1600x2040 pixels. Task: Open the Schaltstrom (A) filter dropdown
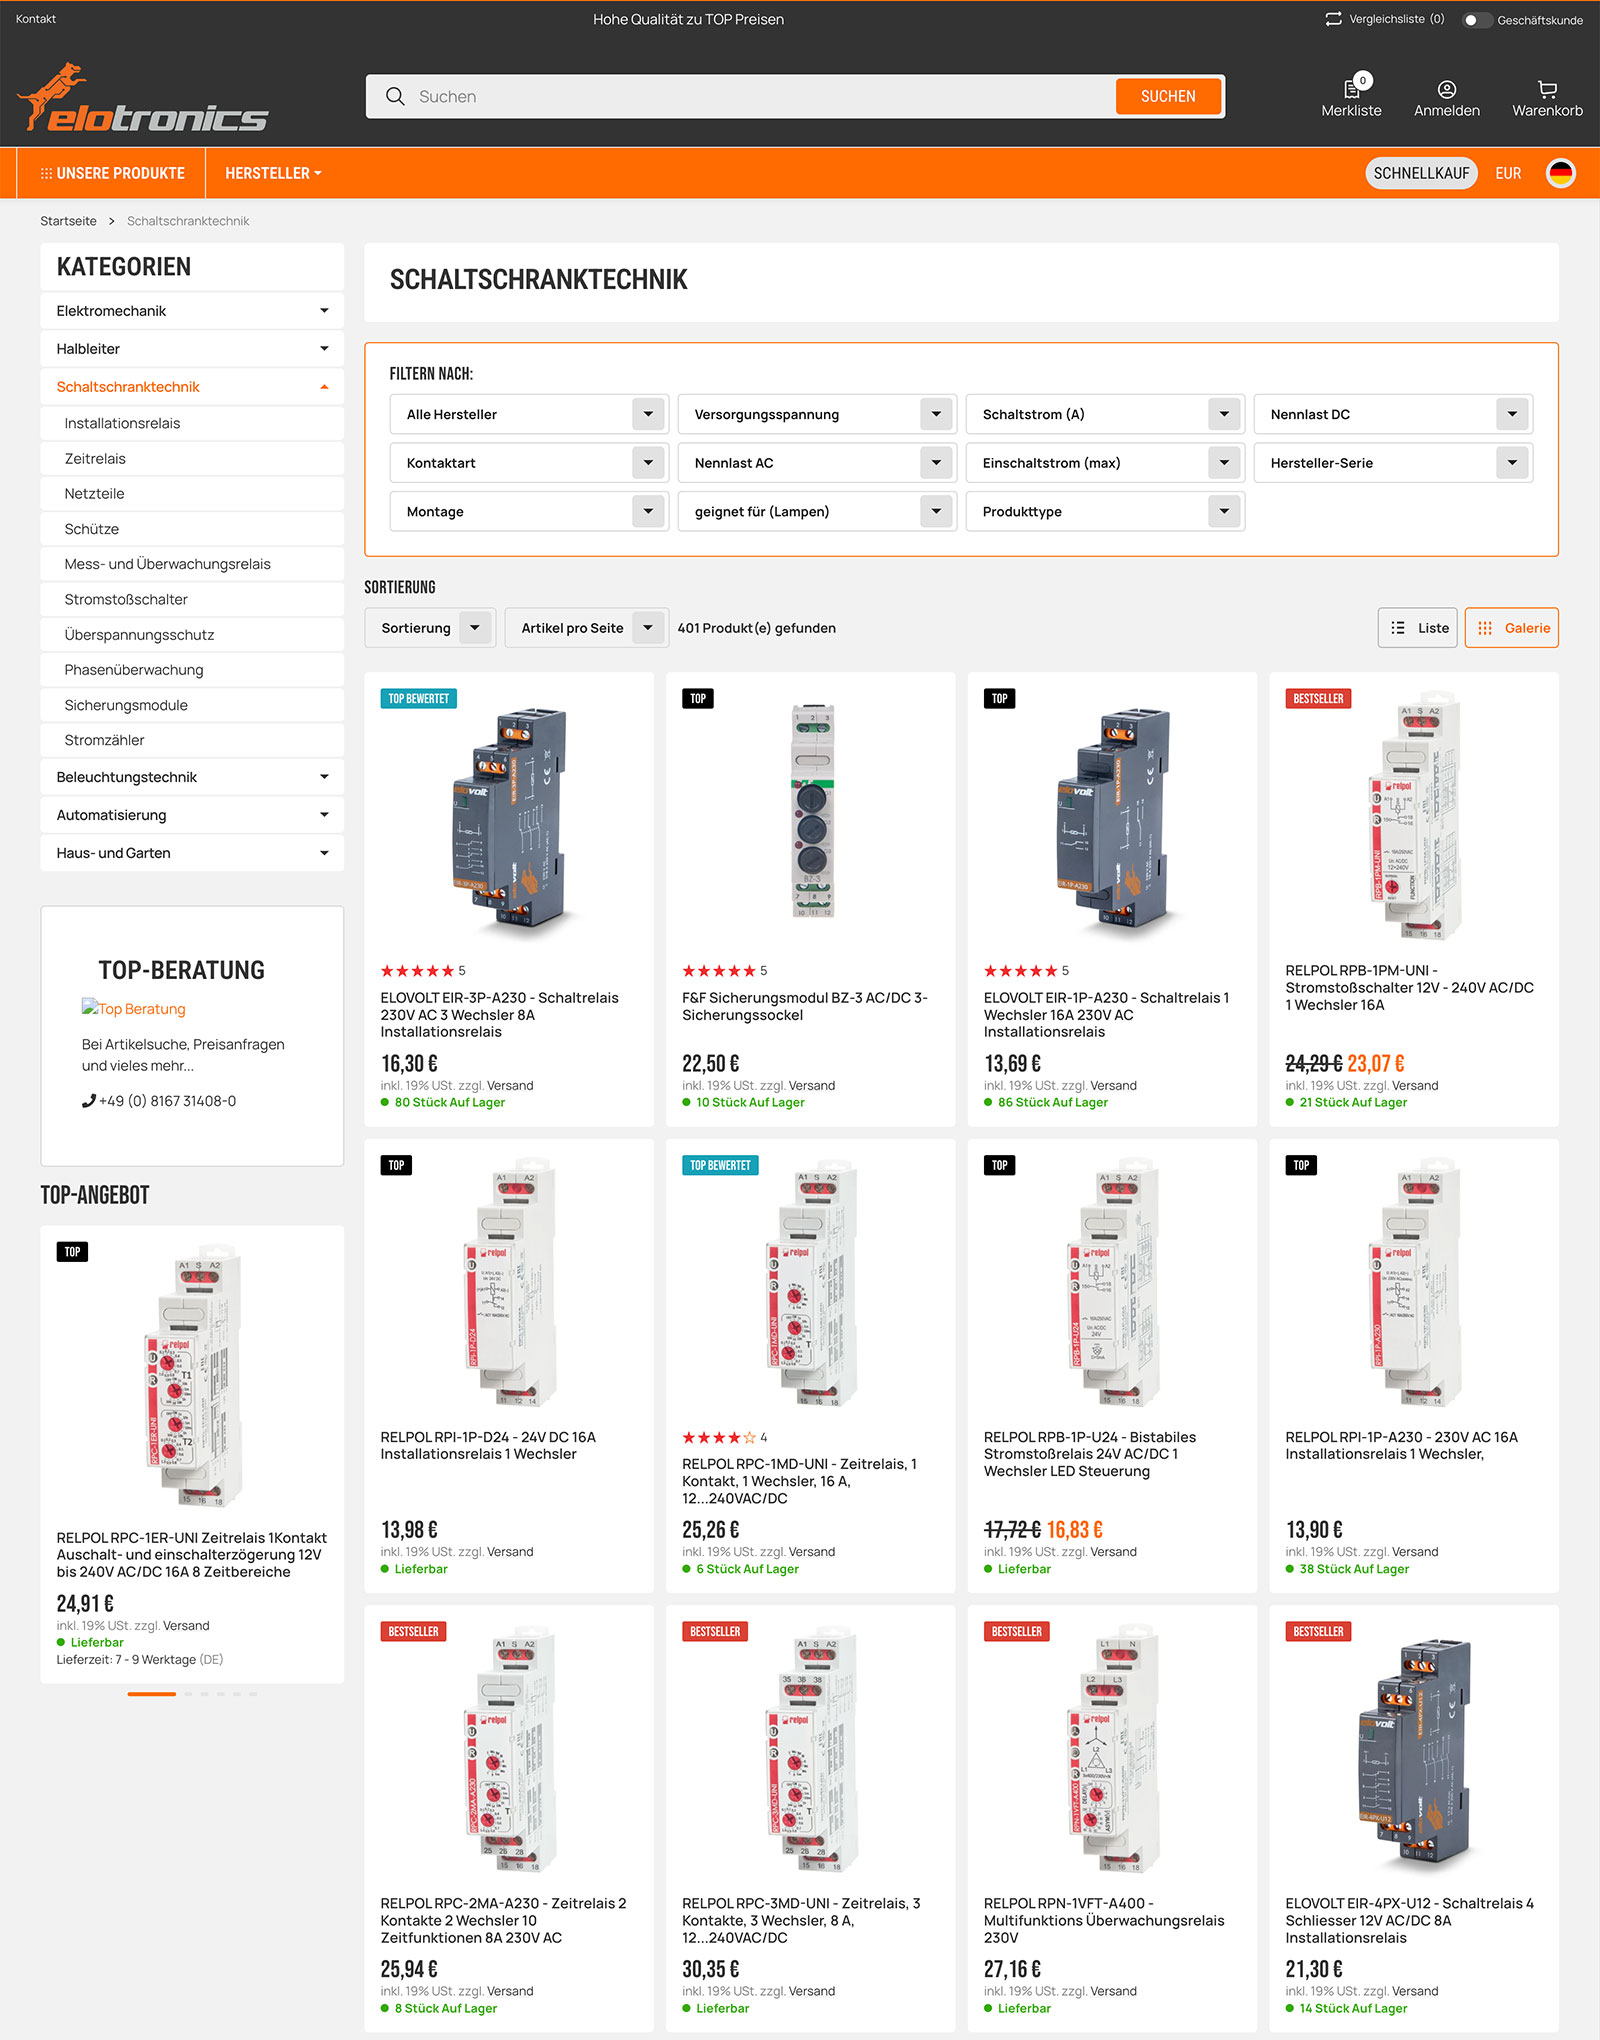pyautogui.click(x=1105, y=414)
